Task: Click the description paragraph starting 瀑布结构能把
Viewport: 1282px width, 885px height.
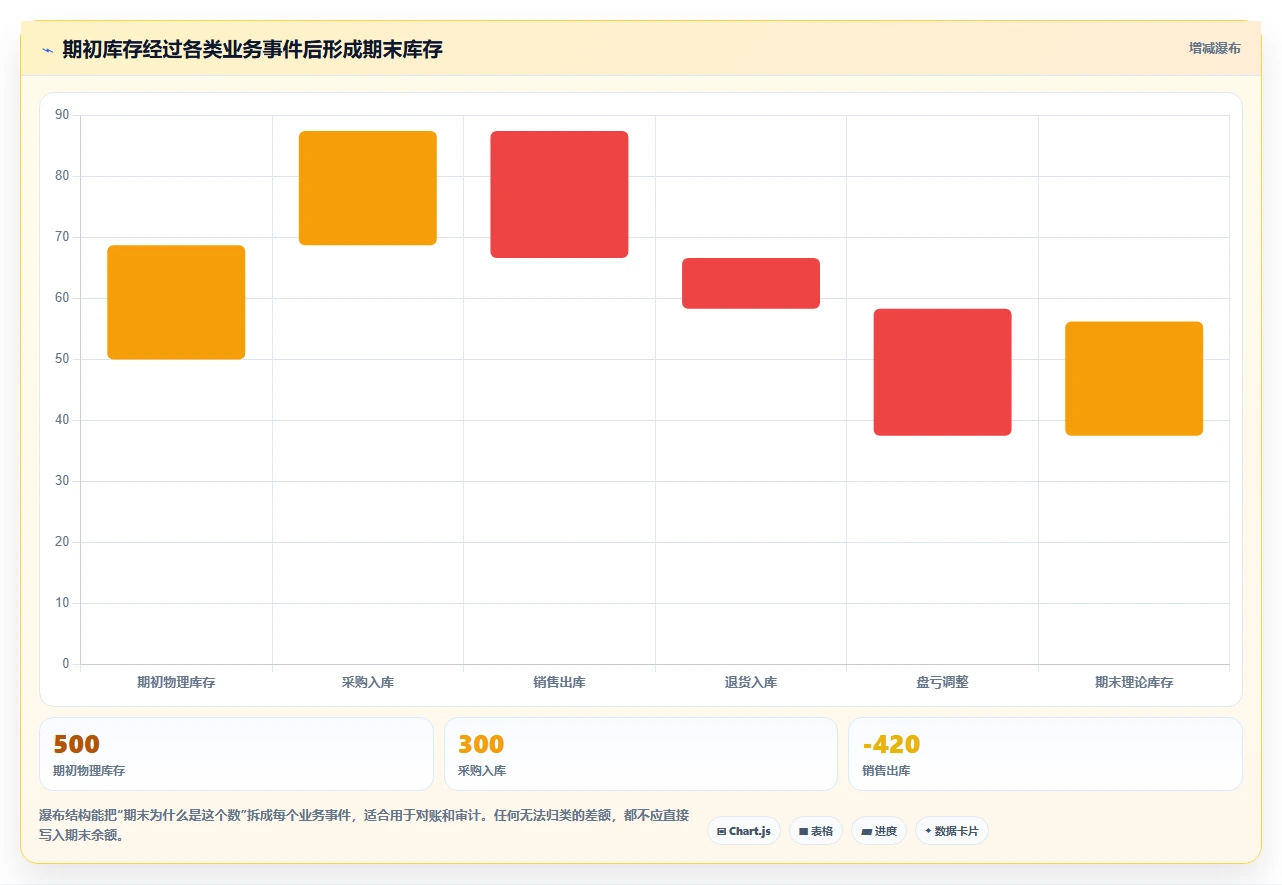Action: point(364,826)
